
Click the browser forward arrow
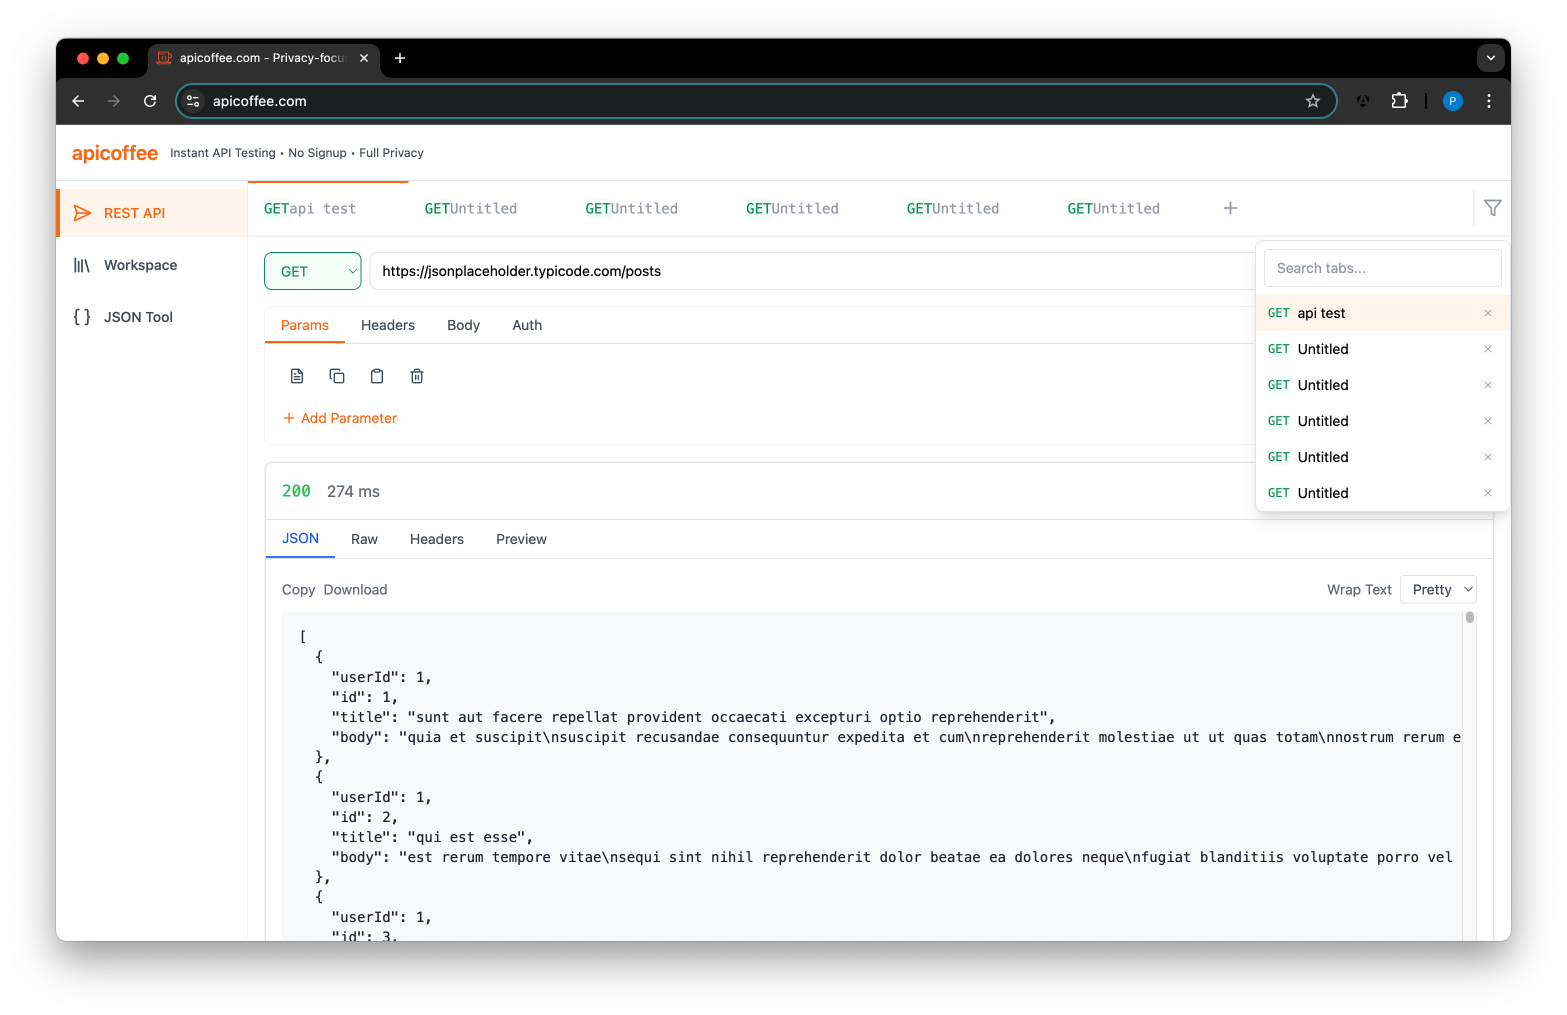coord(114,101)
